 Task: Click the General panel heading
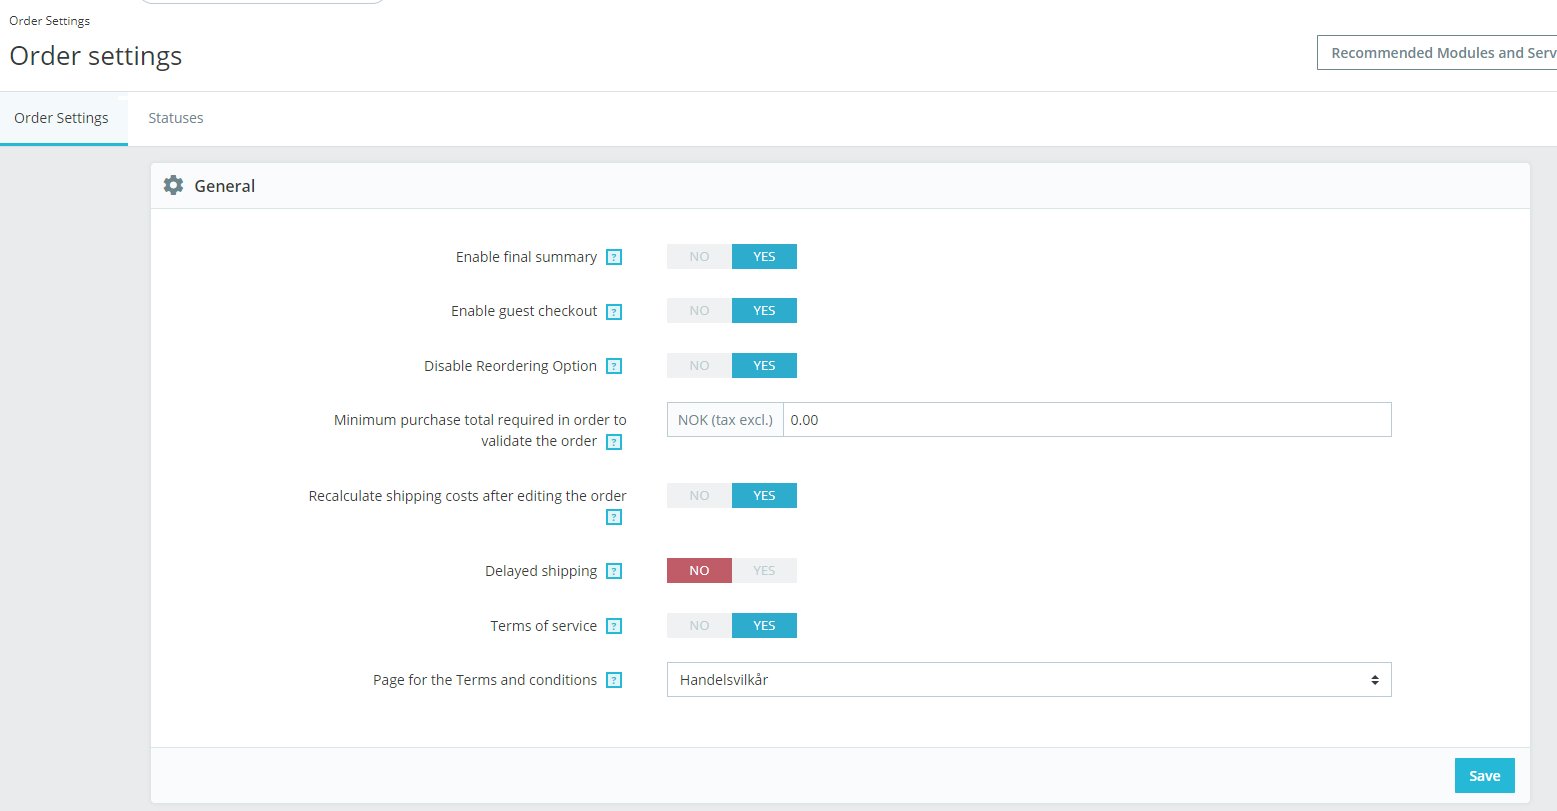coord(225,186)
